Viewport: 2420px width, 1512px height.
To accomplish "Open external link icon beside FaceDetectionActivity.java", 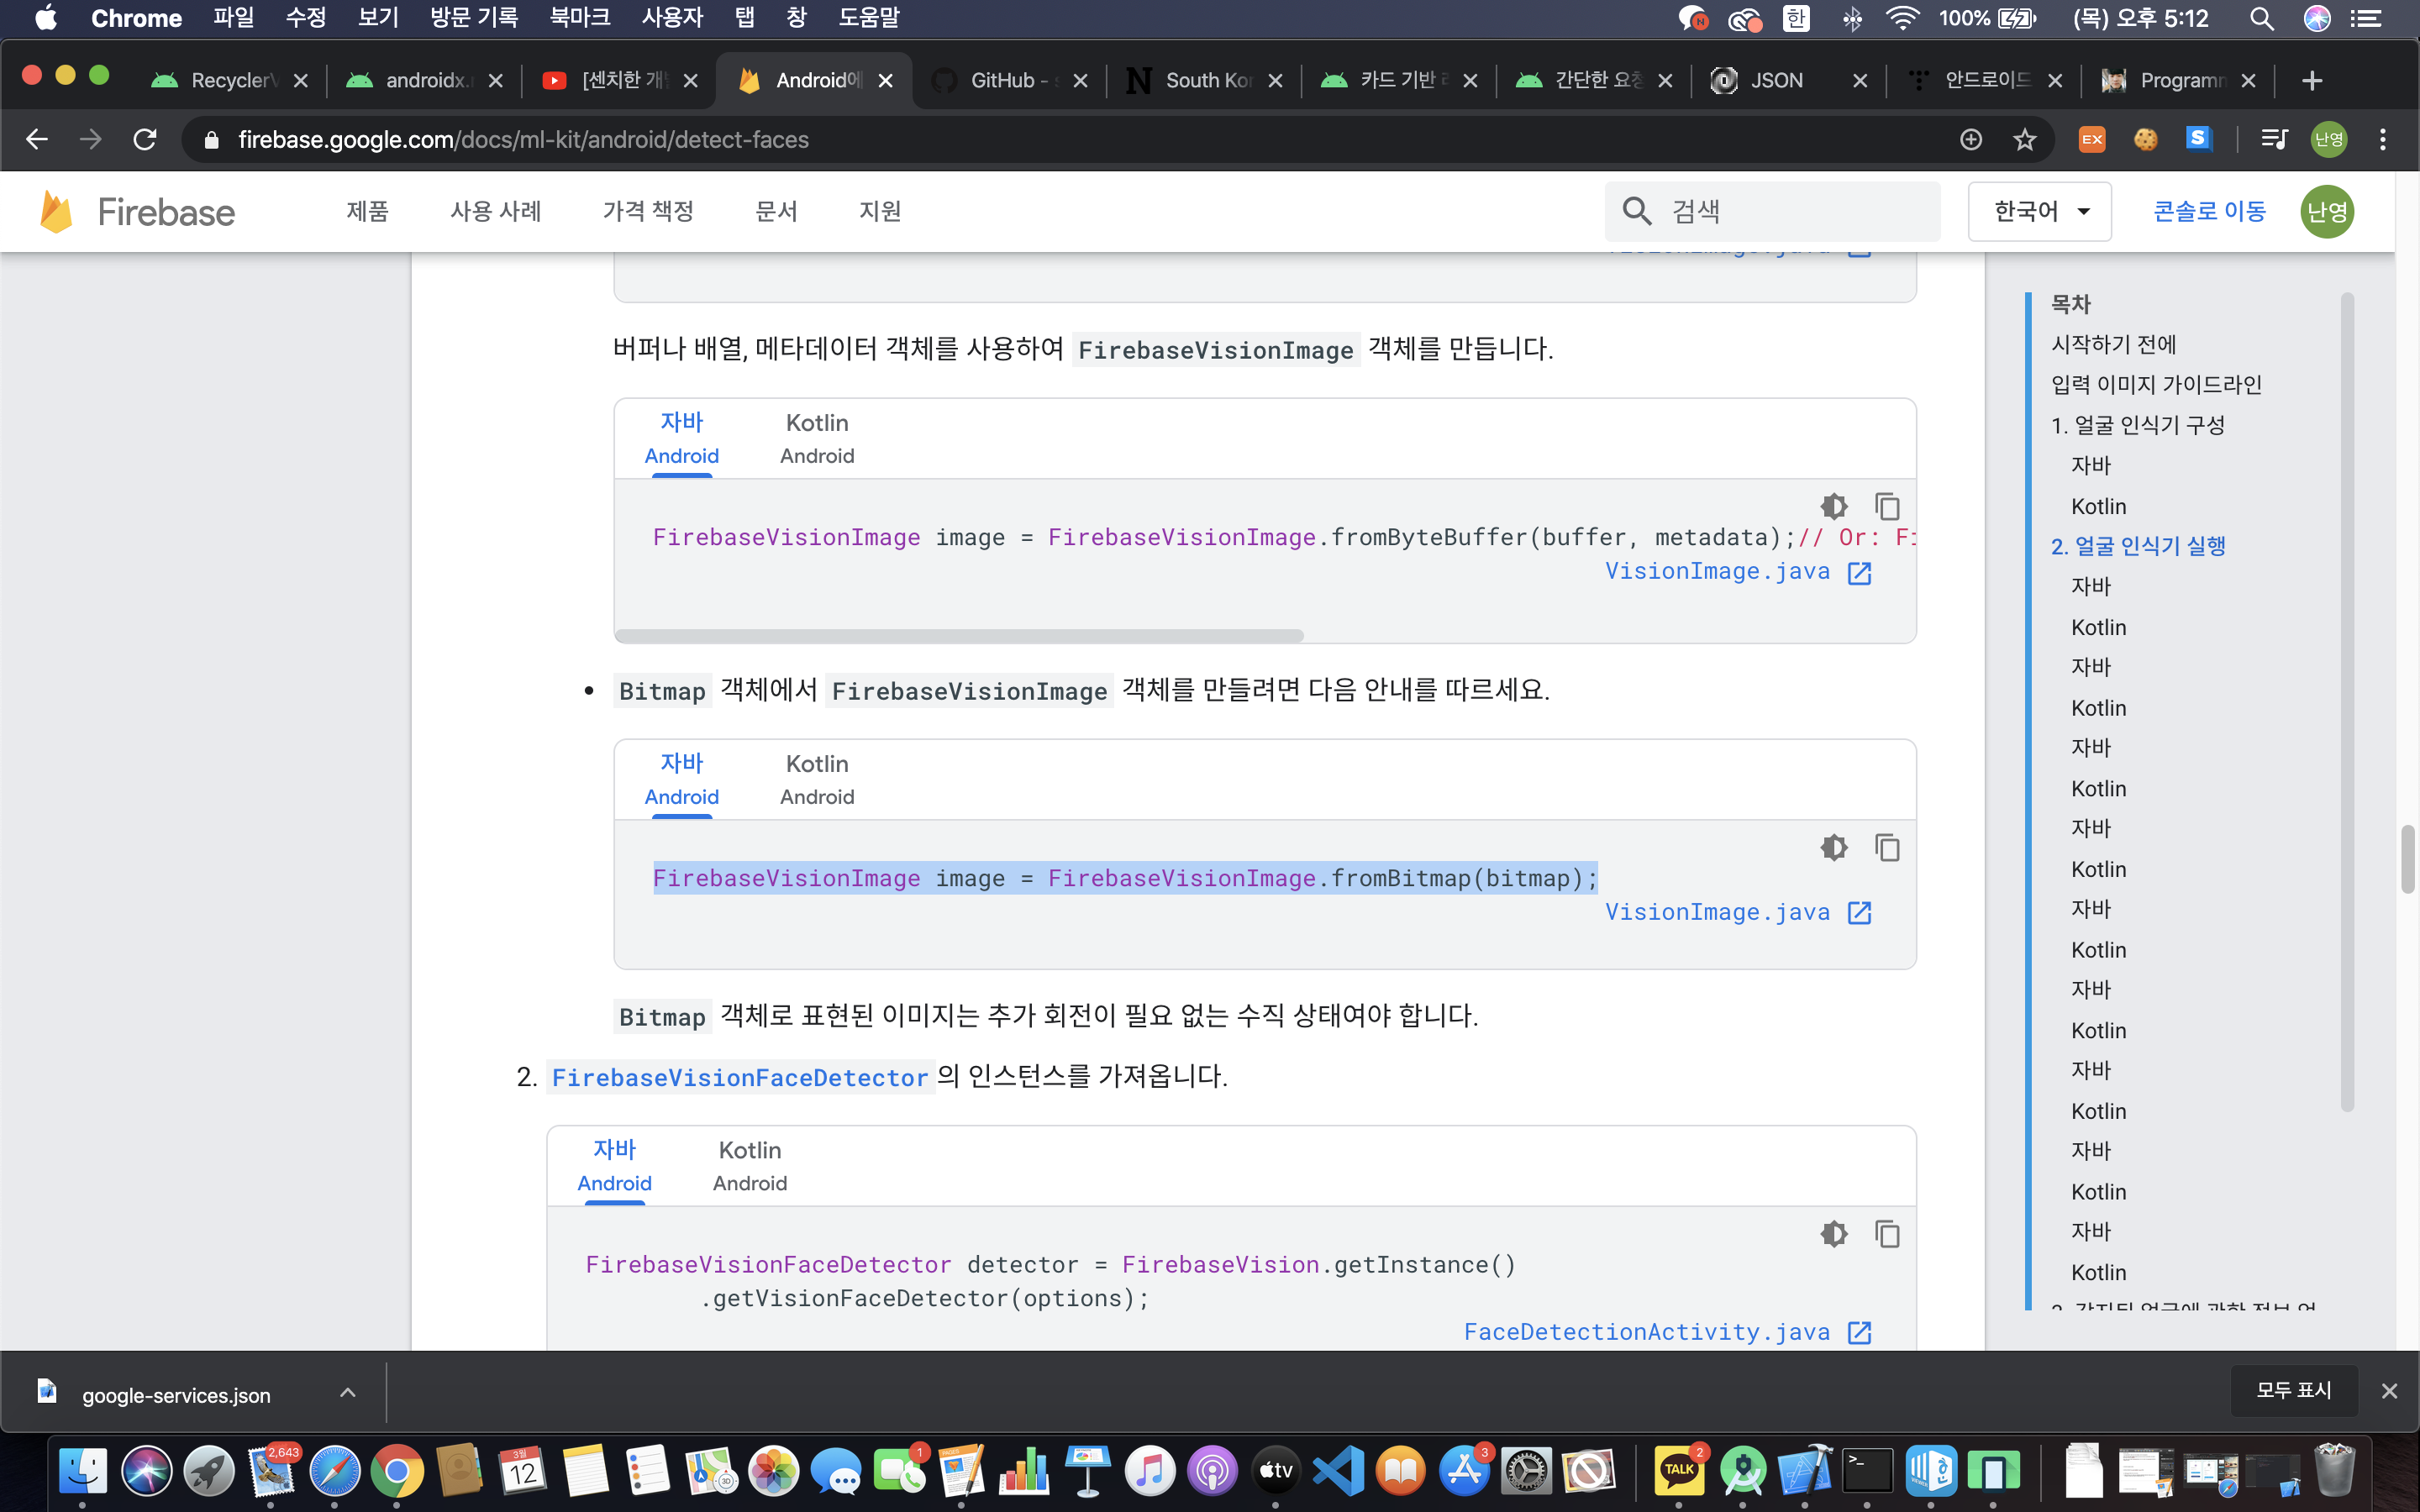I will 1859,1332.
